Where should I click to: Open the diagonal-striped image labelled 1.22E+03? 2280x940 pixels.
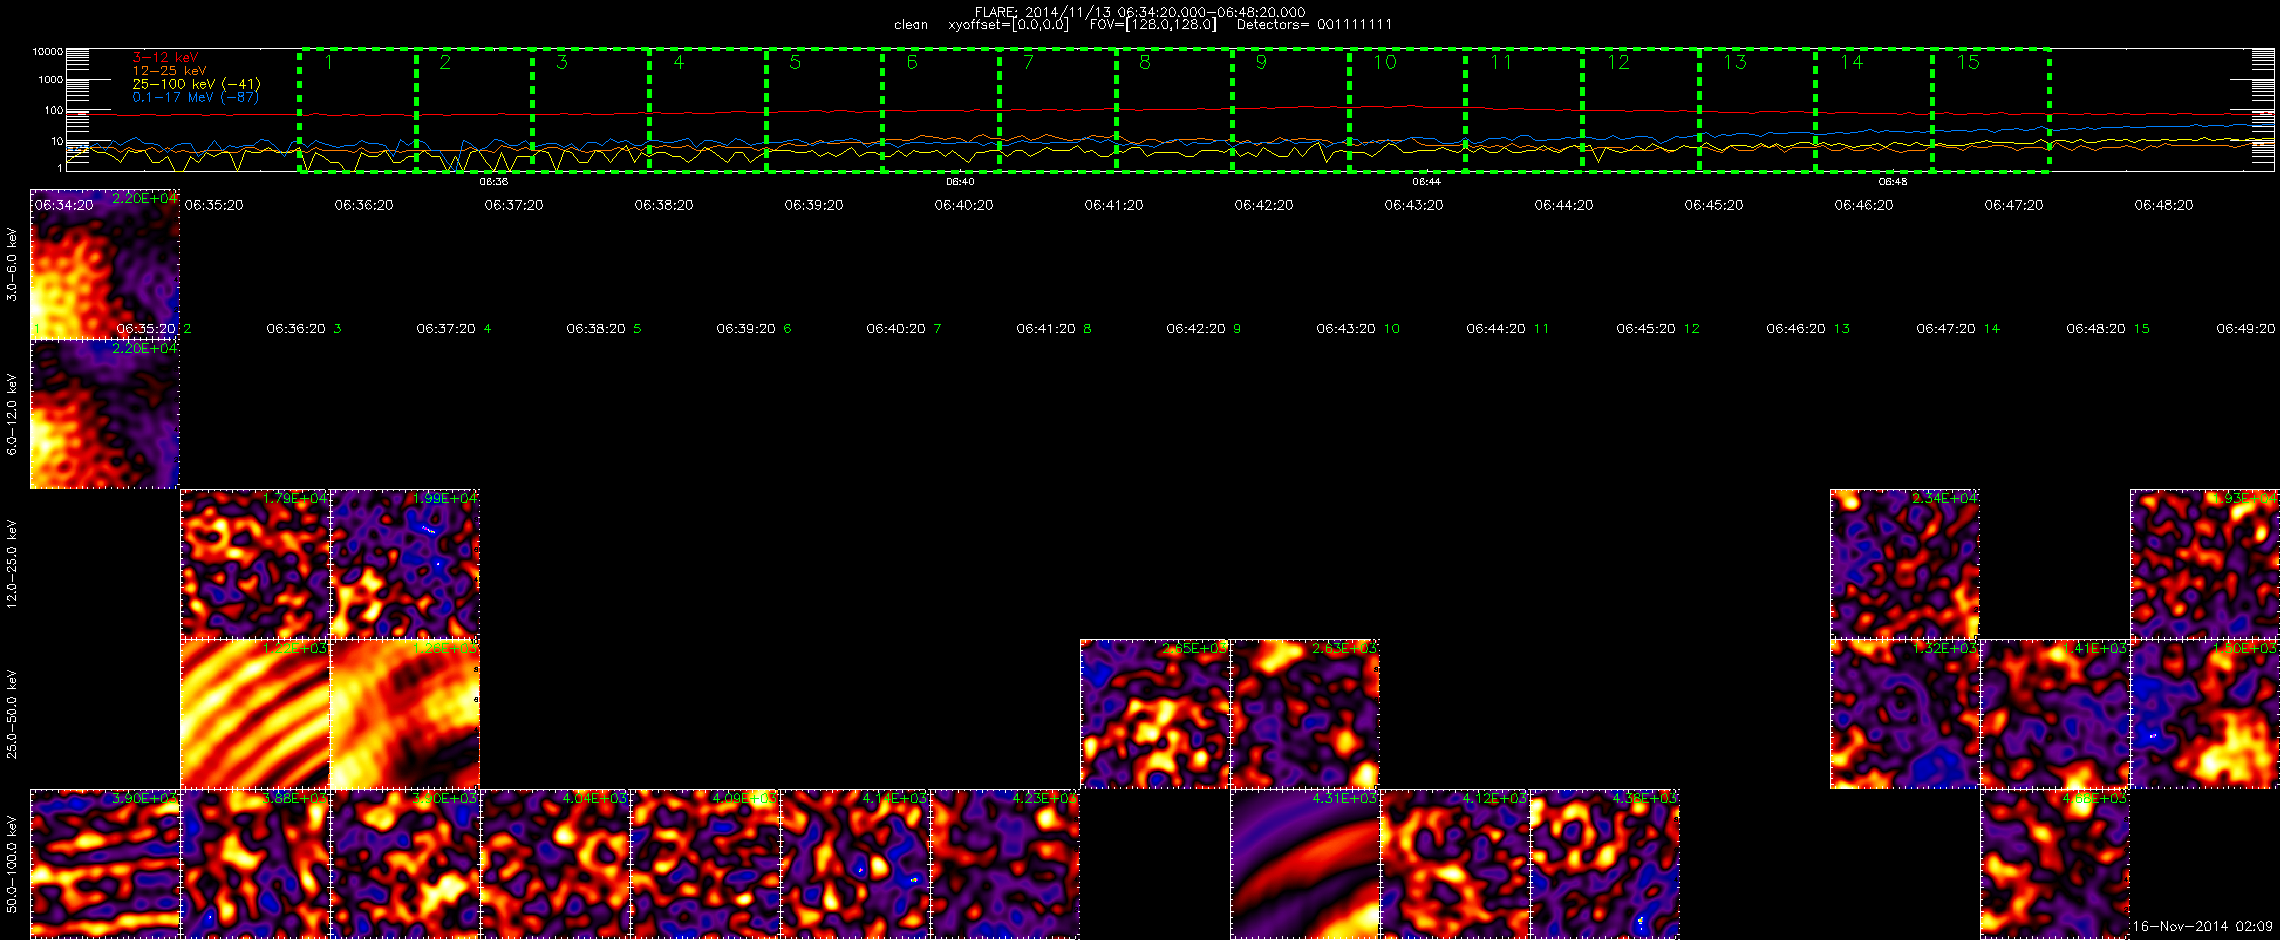point(255,714)
